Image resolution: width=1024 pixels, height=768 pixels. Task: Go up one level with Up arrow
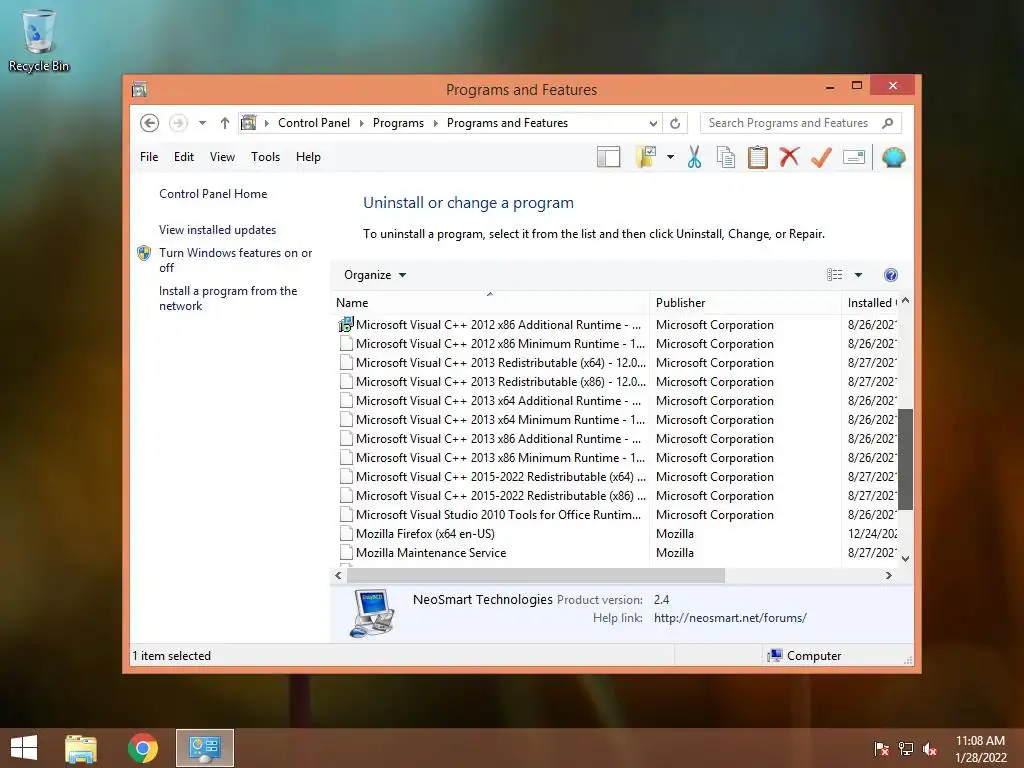[225, 123]
